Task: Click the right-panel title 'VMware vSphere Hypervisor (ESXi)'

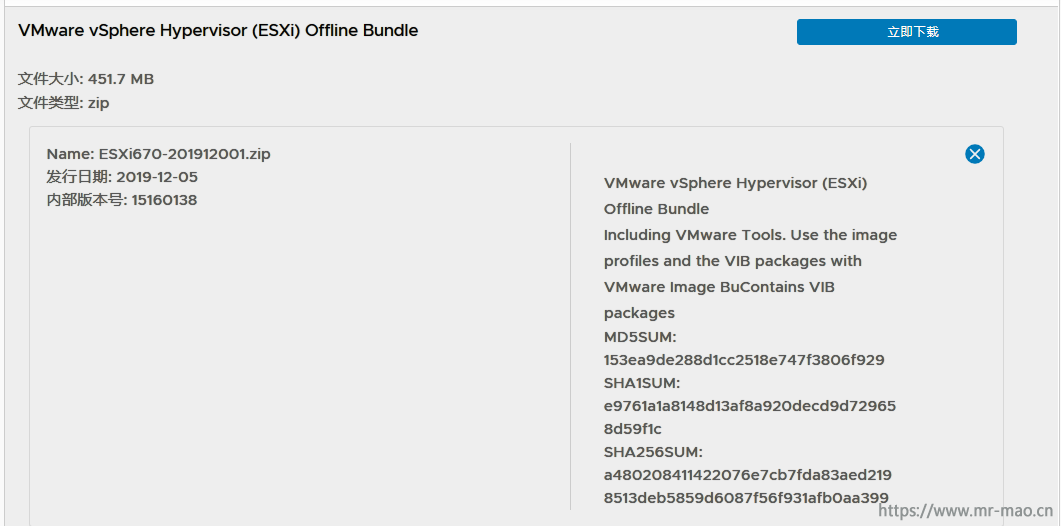Action: coord(736,183)
